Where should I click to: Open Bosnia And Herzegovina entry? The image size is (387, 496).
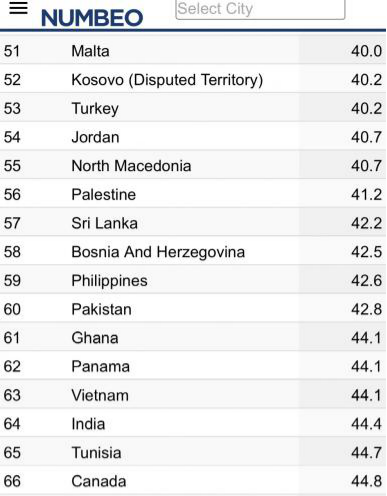click(x=158, y=252)
